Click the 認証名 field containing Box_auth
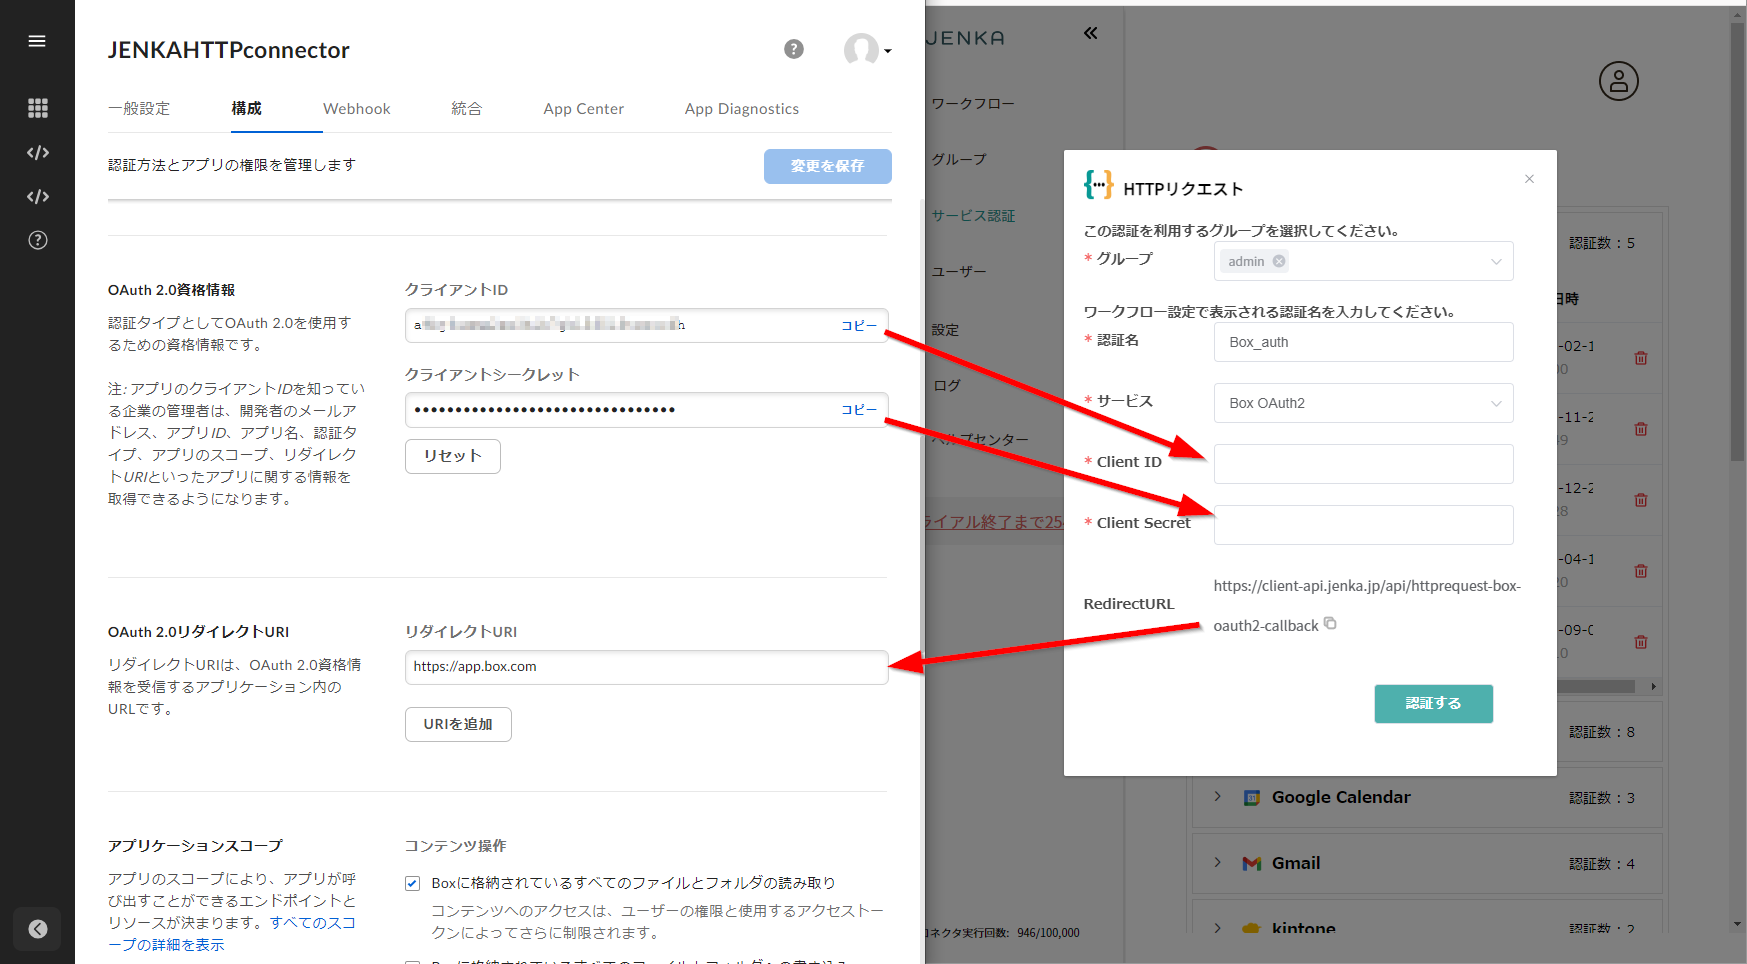 1363,342
